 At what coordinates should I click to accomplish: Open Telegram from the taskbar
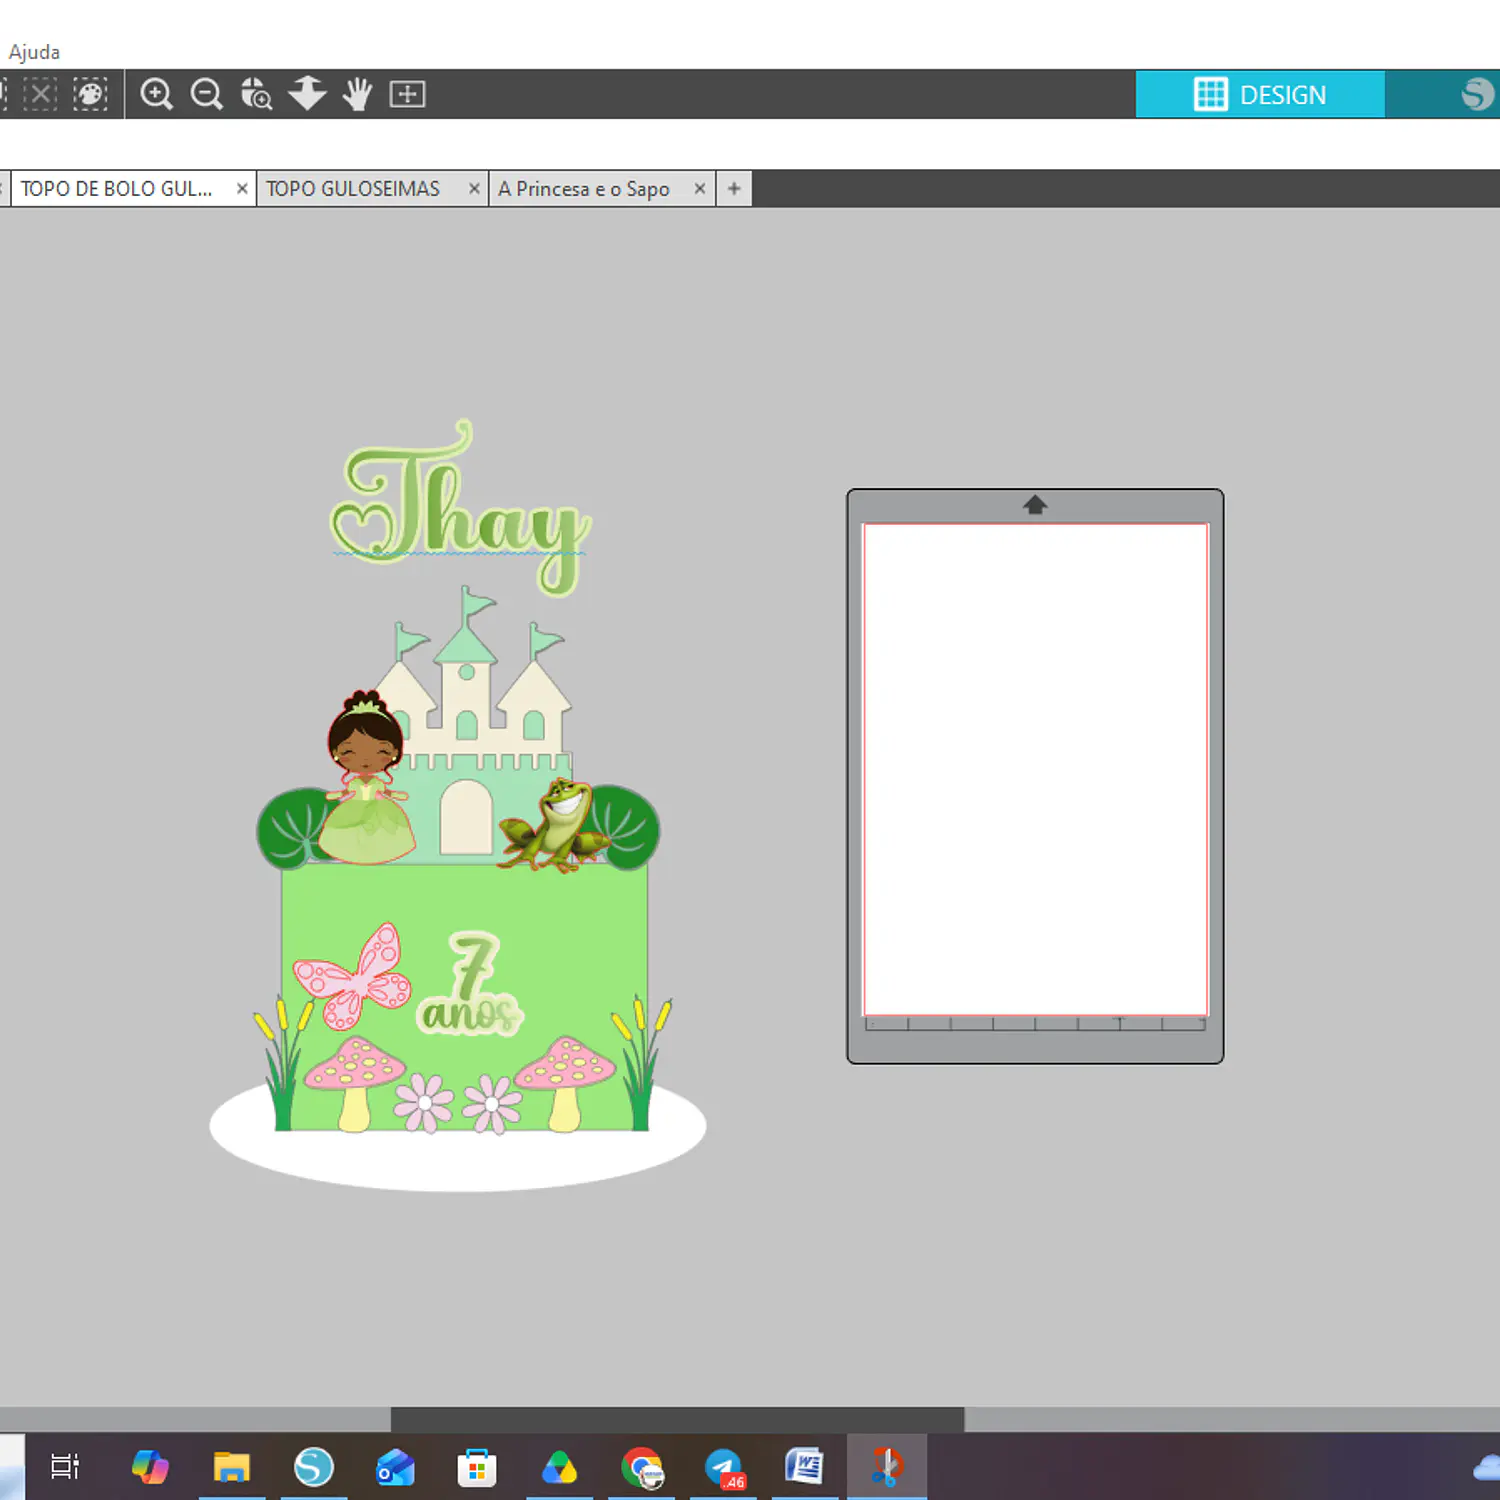pyautogui.click(x=724, y=1467)
